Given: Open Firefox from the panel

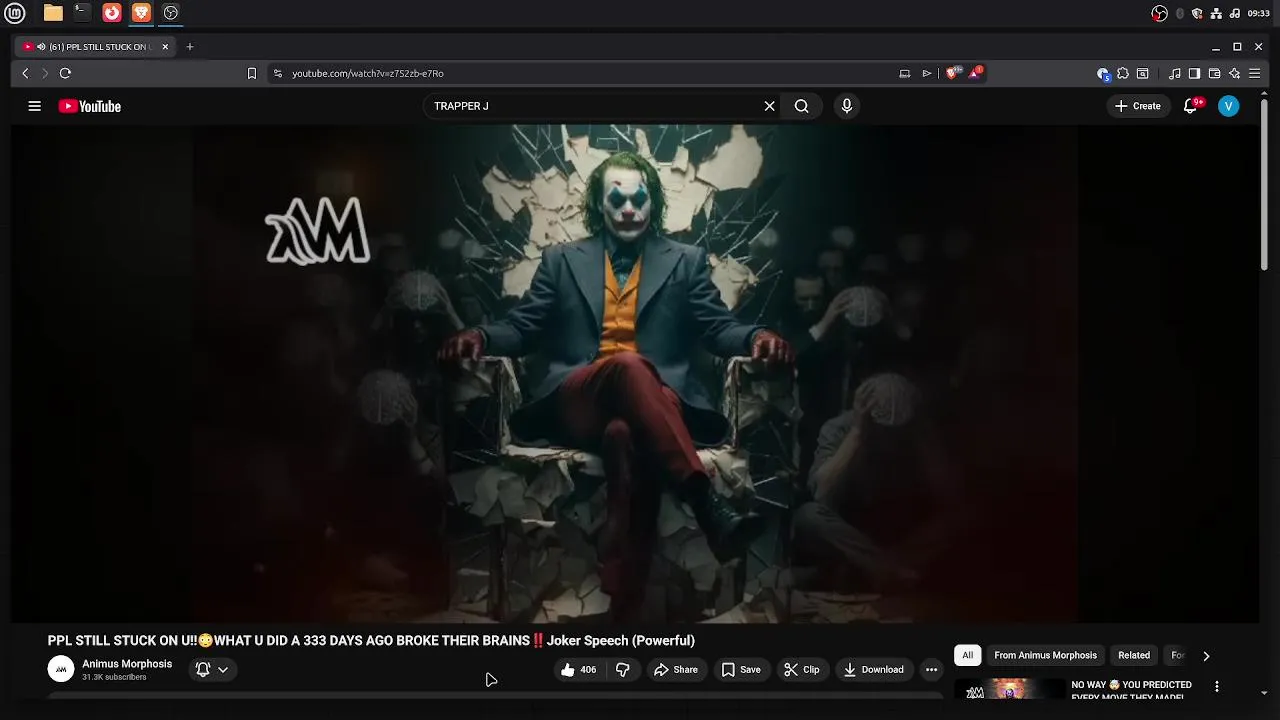Looking at the screenshot, I should pos(112,13).
